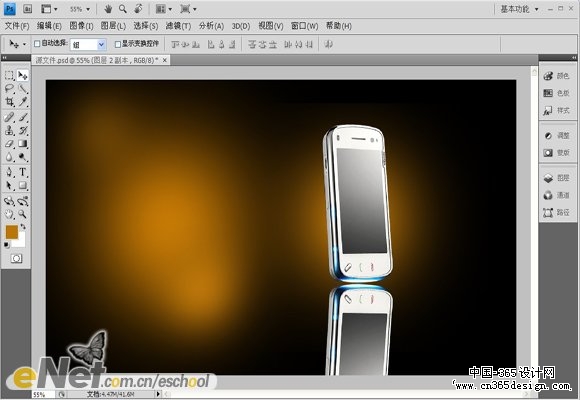Open the 图像(I) menu
Image resolution: width=580 pixels, height=400 pixels.
click(x=81, y=26)
